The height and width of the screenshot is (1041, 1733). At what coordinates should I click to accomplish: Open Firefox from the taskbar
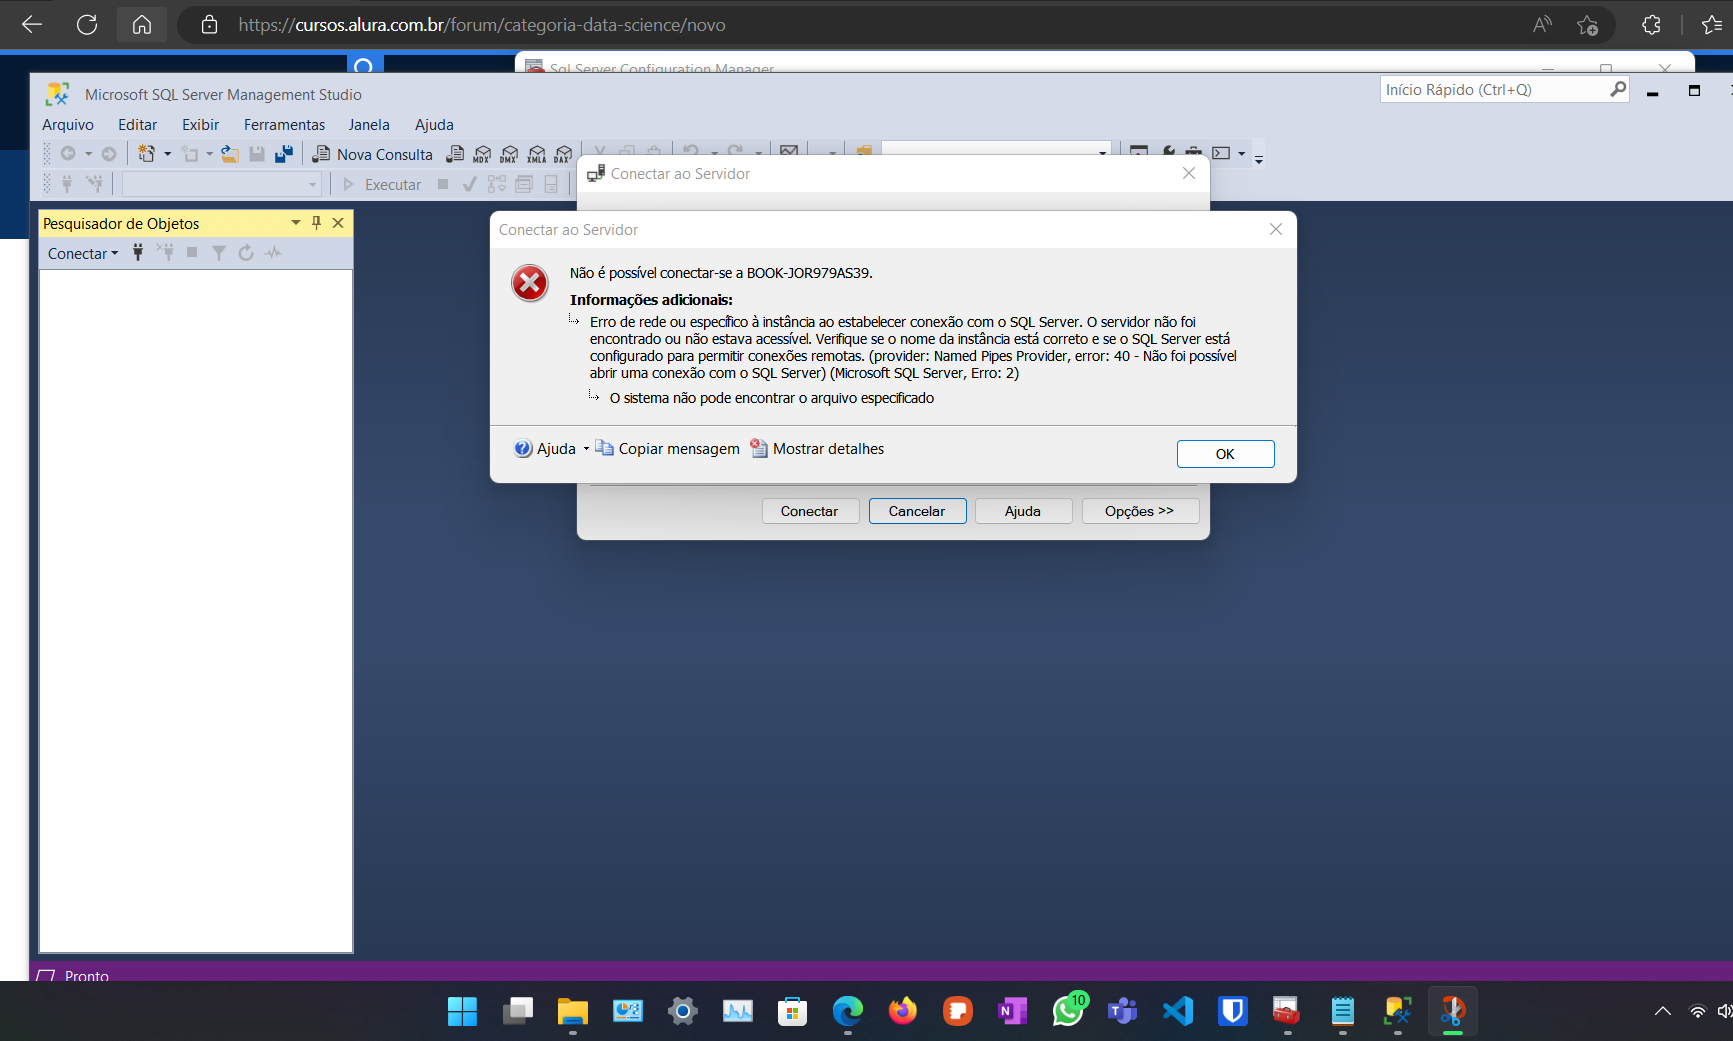point(903,1012)
